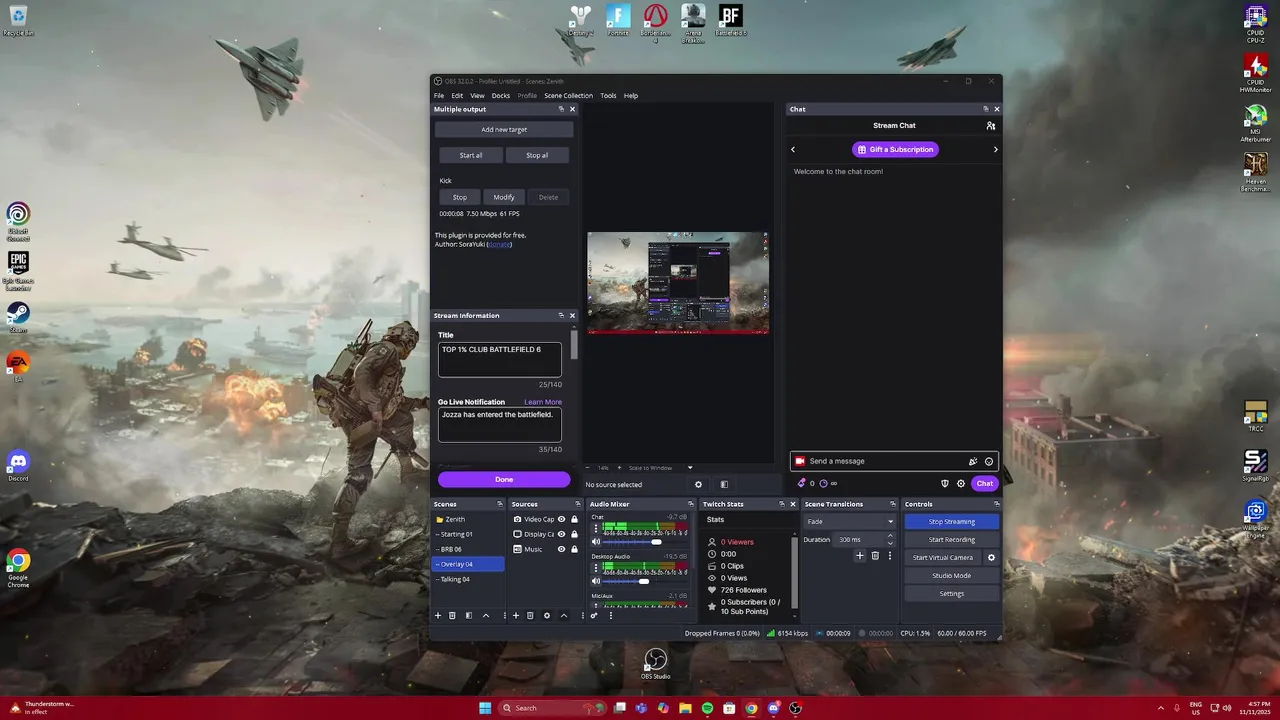Click Stream Information panel scrollbar
The image size is (1280, 720).
(x=574, y=345)
